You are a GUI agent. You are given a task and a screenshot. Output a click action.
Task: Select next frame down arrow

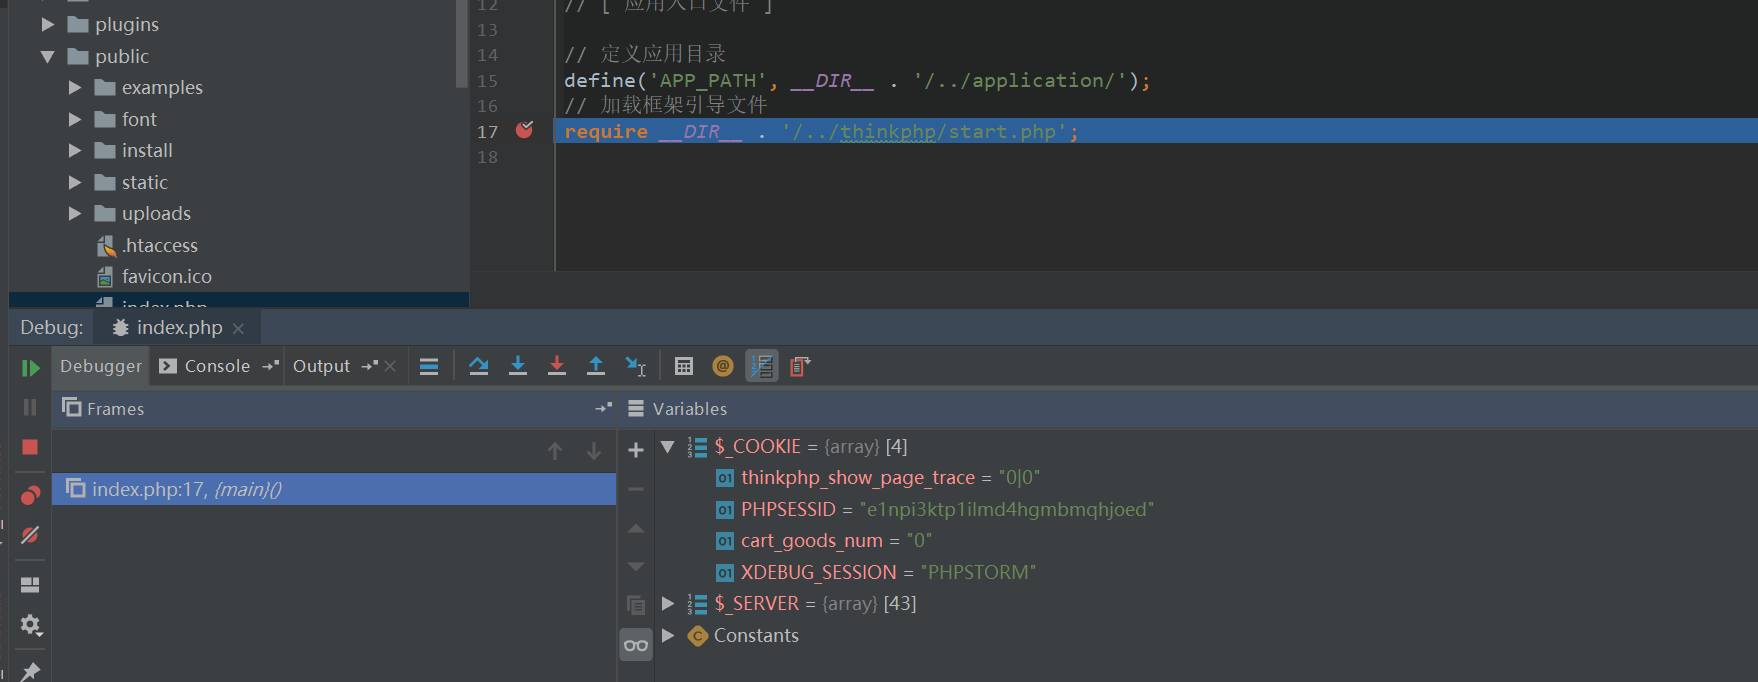point(594,451)
